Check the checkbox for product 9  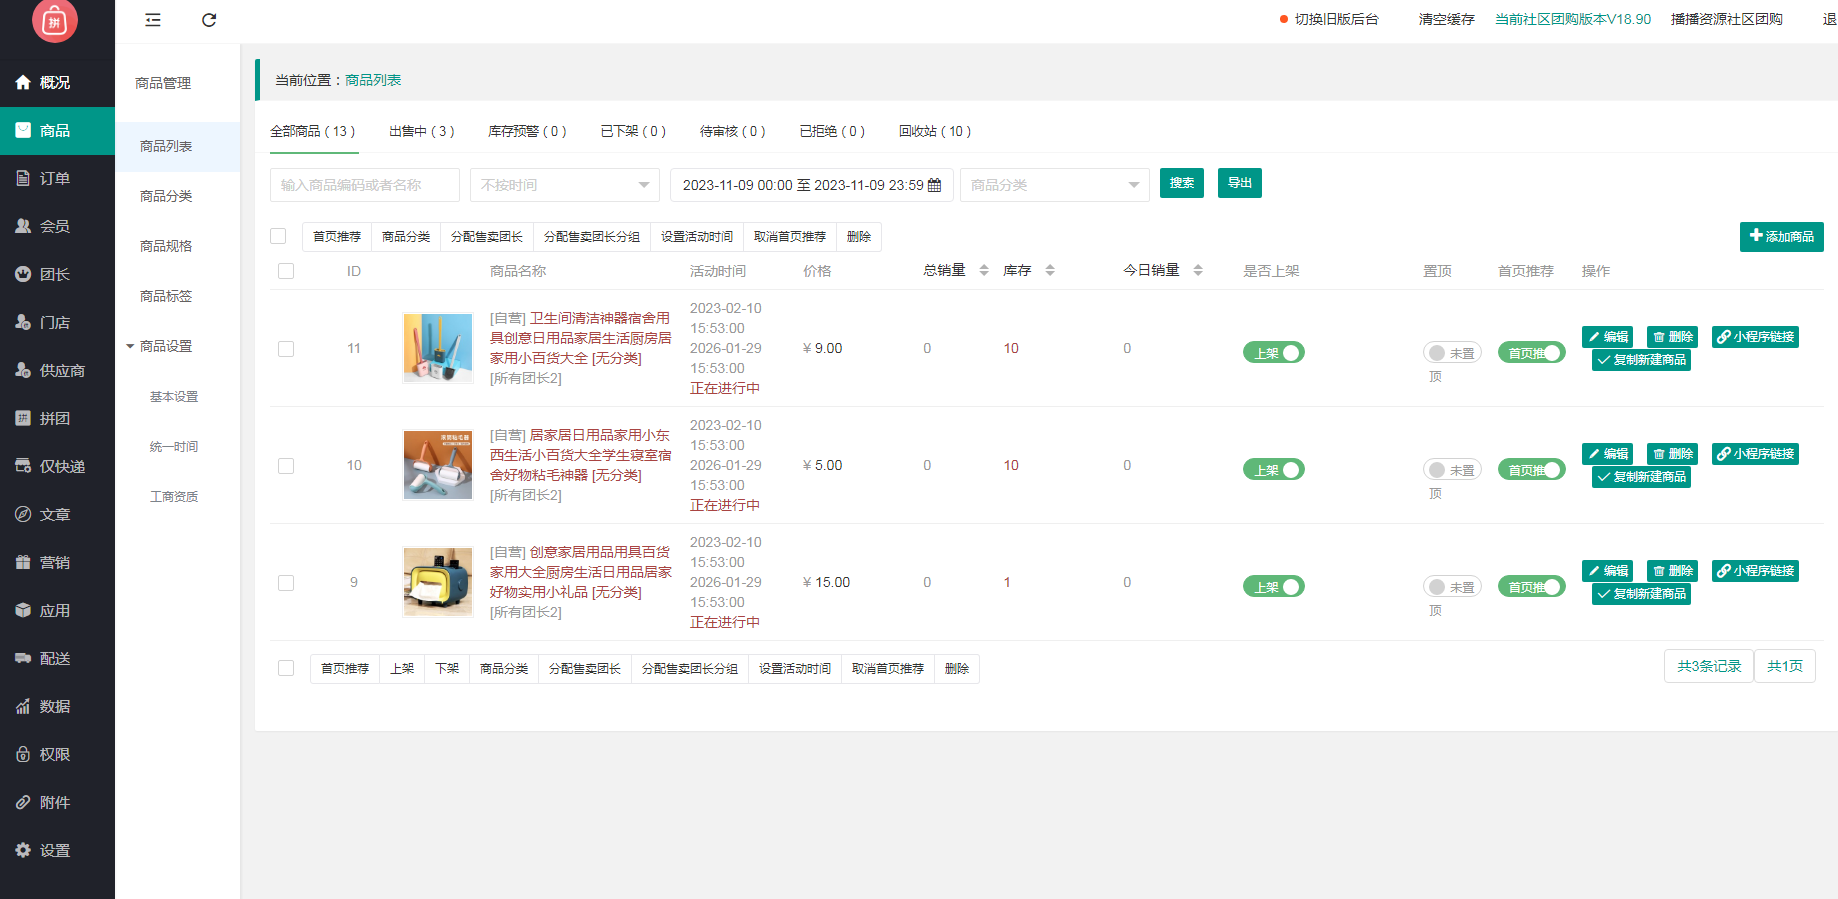click(286, 583)
